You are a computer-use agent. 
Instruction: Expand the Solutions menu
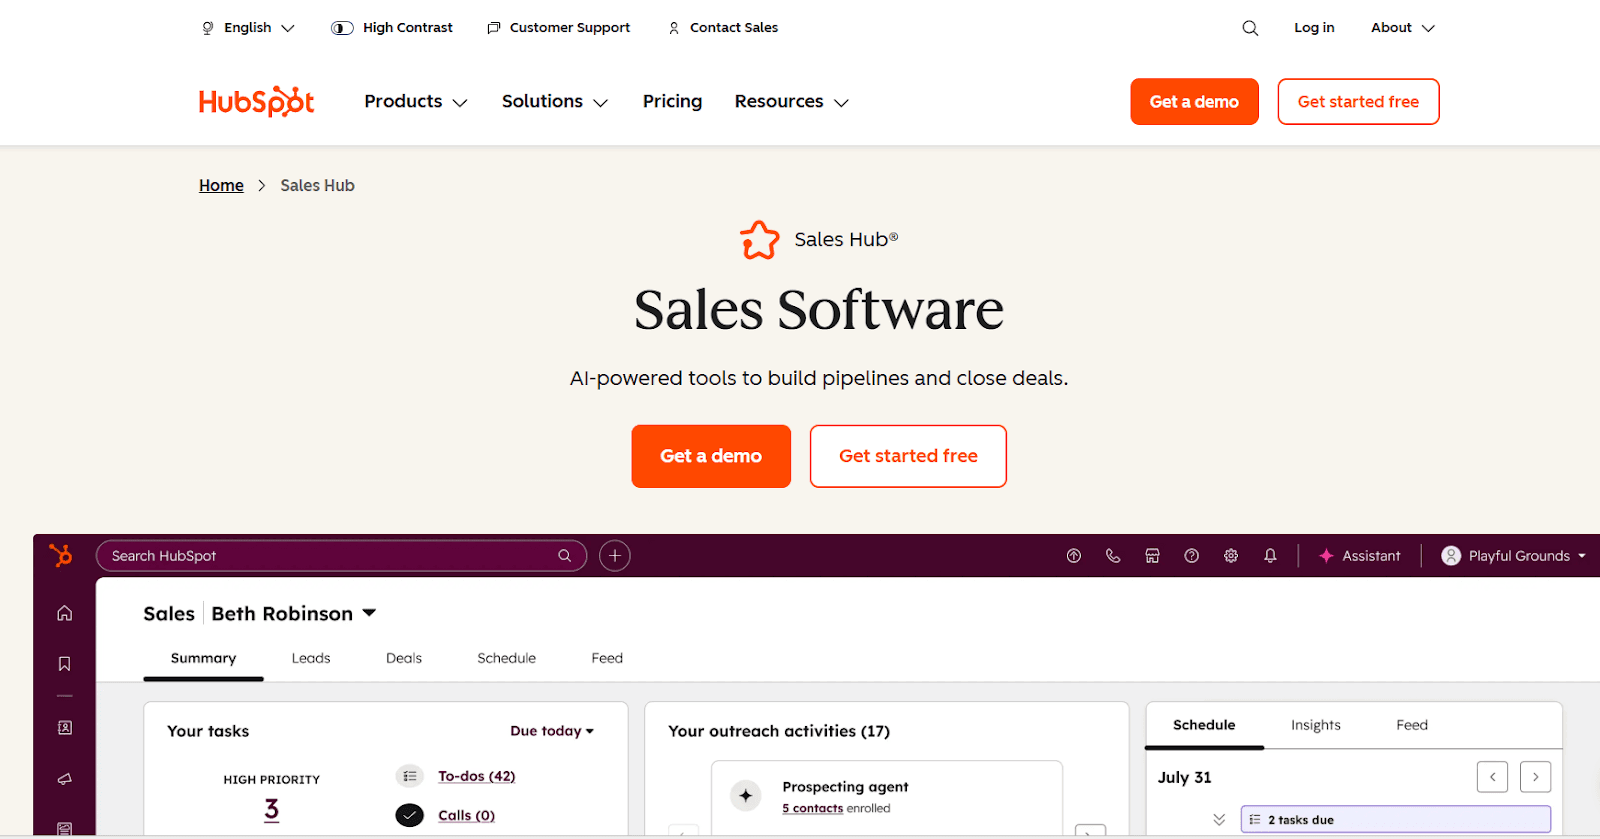tap(555, 102)
